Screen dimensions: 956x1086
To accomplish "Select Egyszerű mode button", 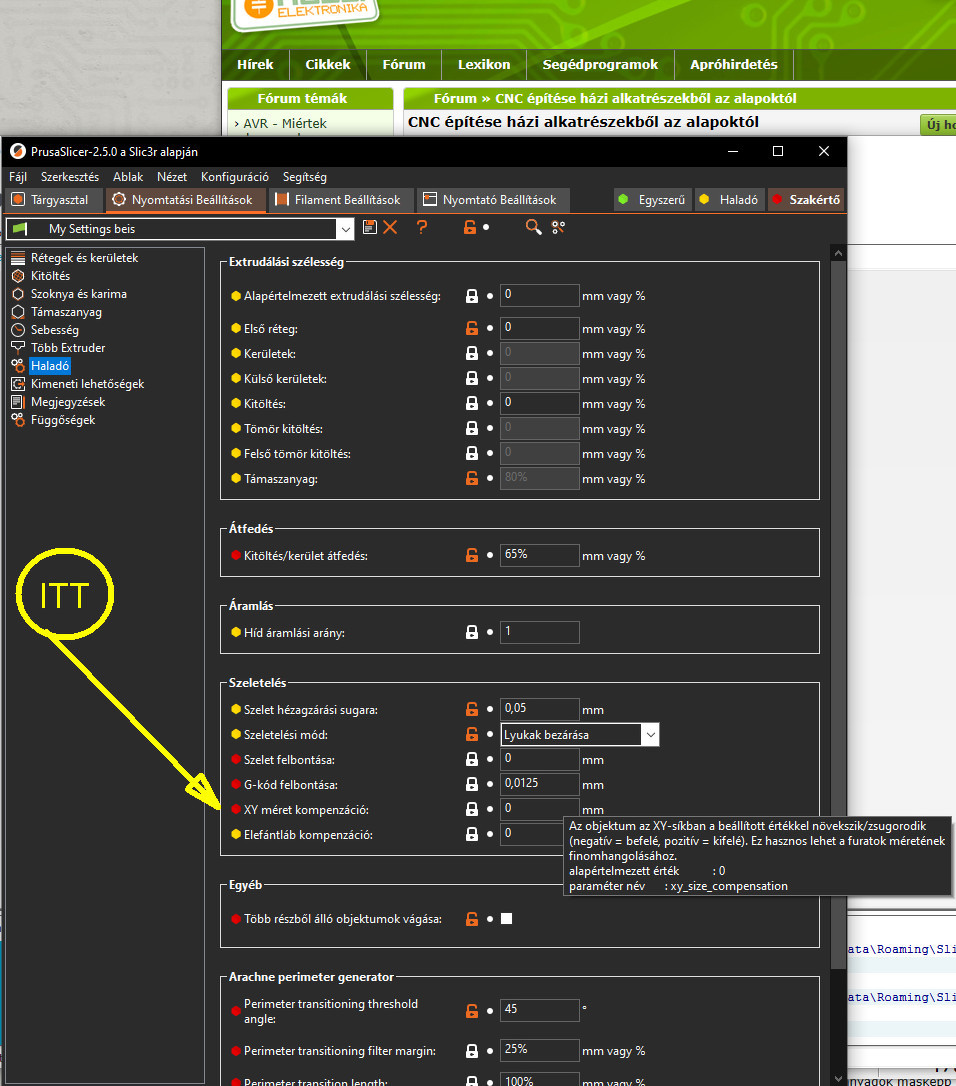I will pyautogui.click(x=653, y=199).
